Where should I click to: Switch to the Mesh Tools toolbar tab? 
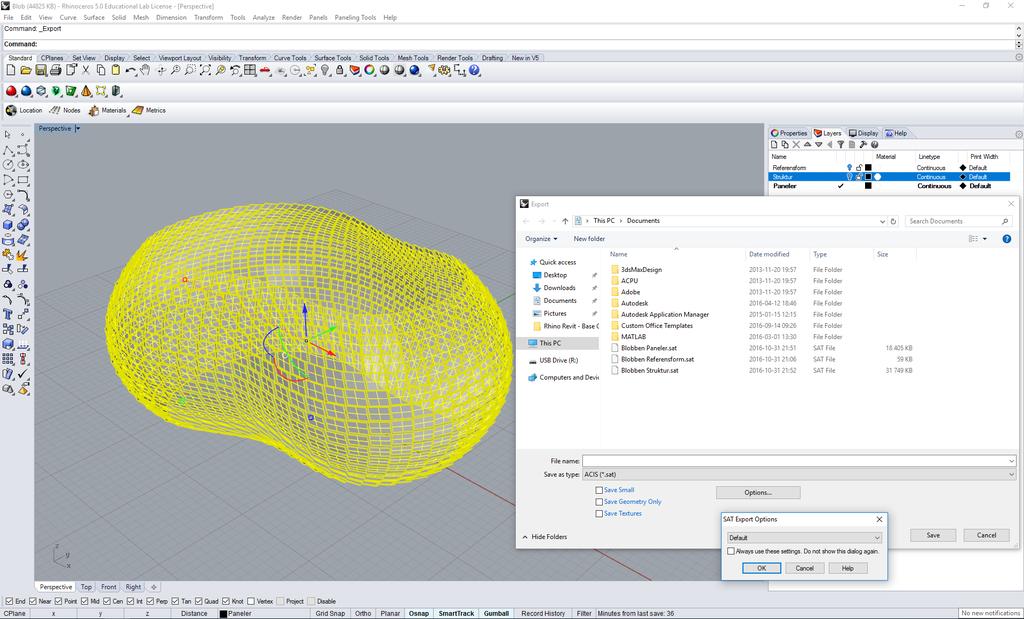pyautogui.click(x=413, y=58)
